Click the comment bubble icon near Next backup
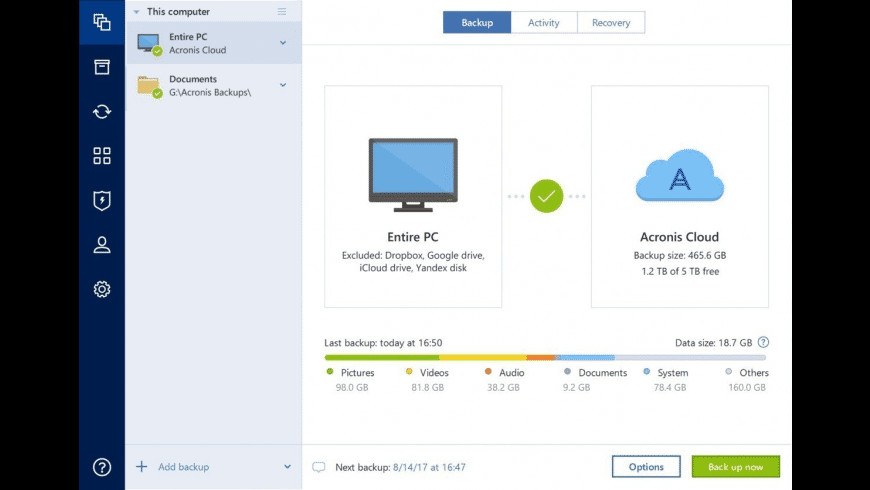 tap(318, 467)
